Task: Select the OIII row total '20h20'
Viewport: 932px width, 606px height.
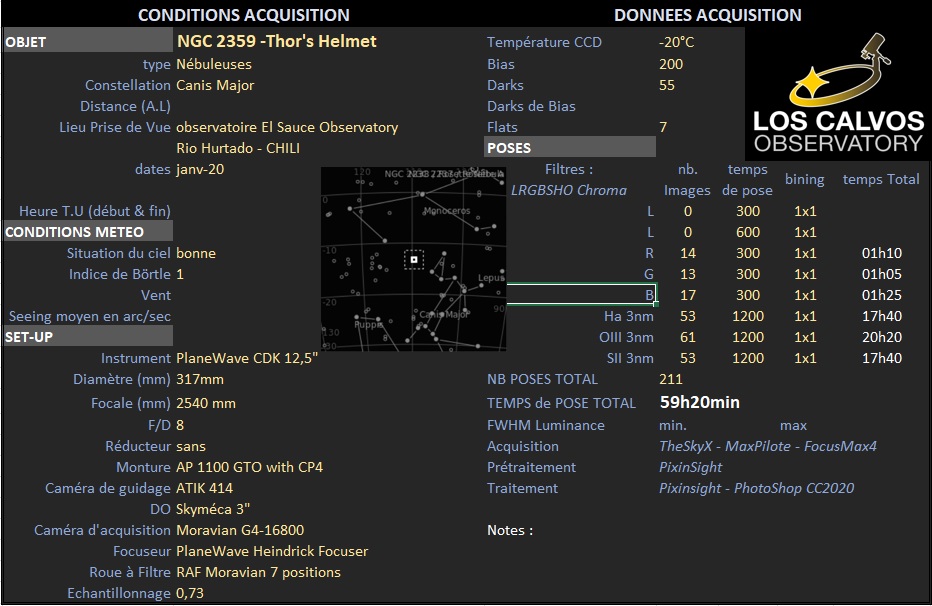Action: tap(882, 337)
